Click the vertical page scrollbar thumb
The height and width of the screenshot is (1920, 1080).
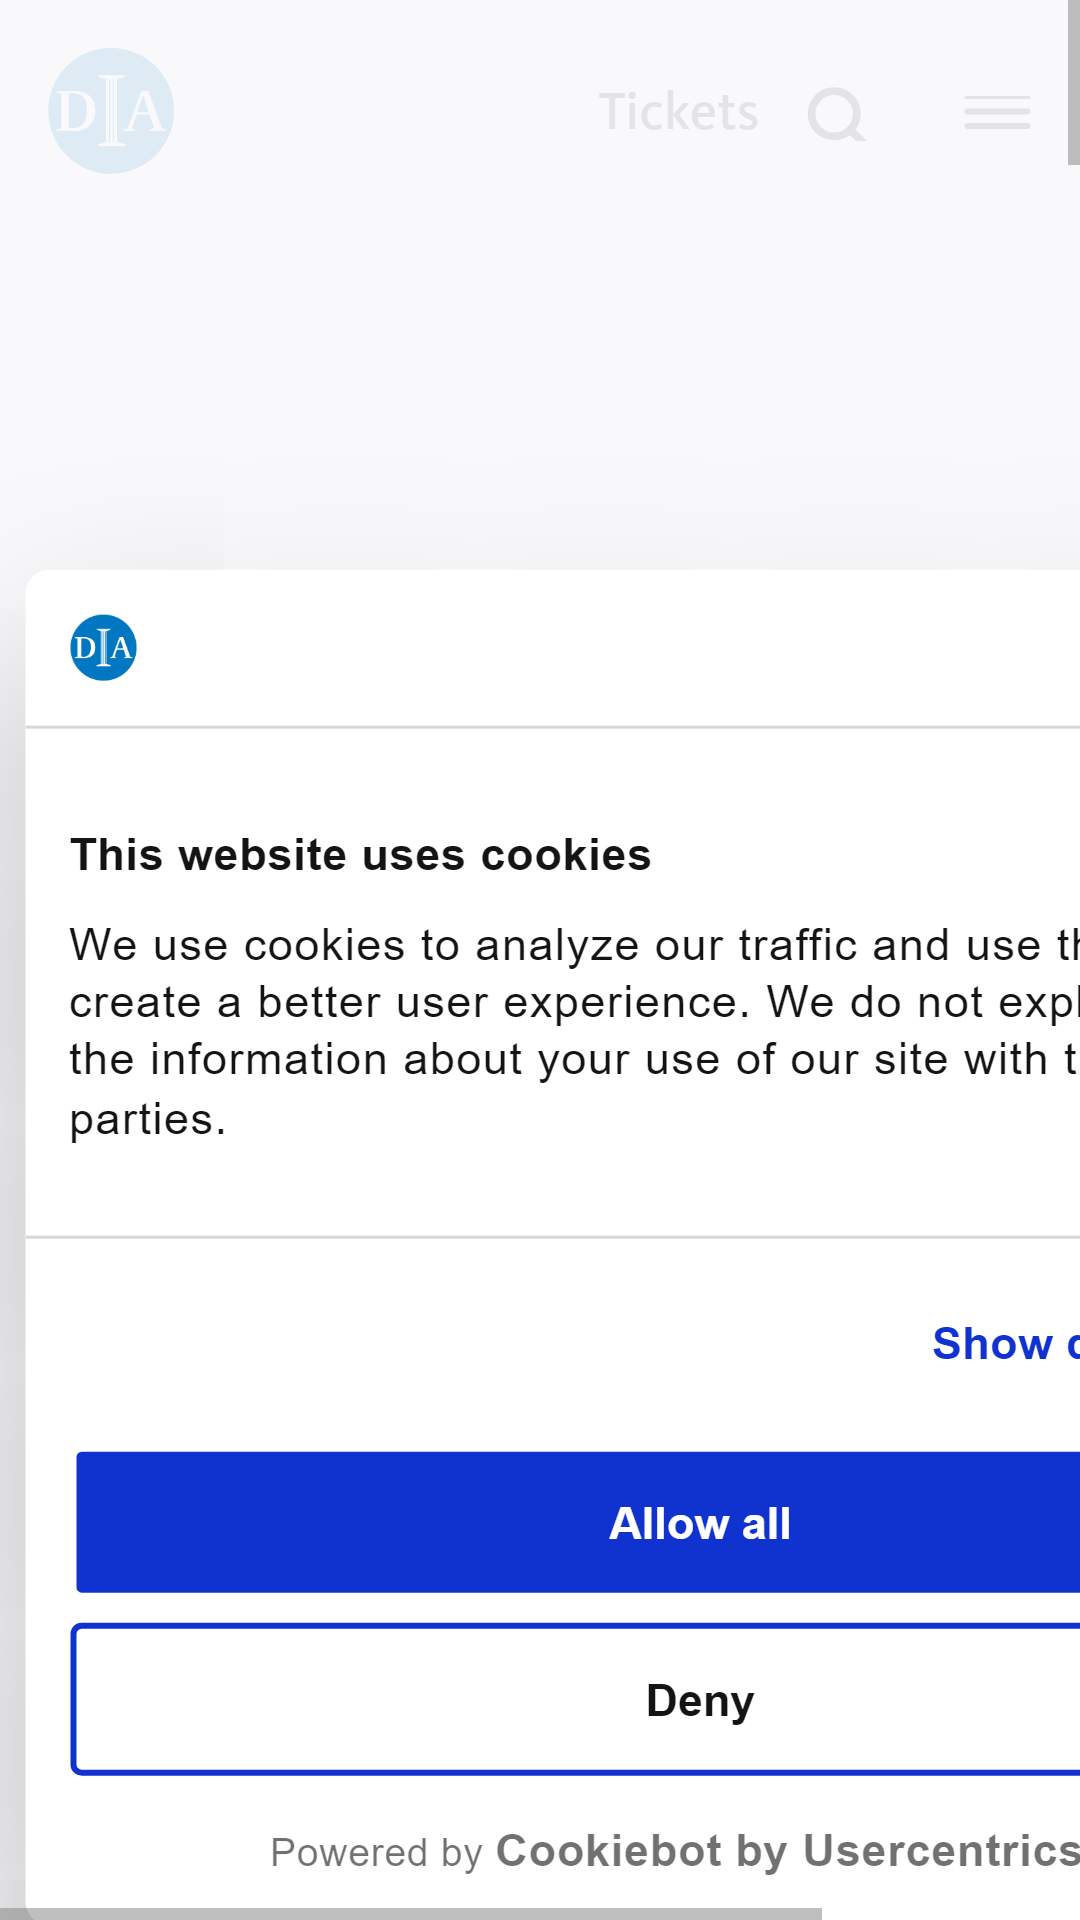tap(1074, 82)
